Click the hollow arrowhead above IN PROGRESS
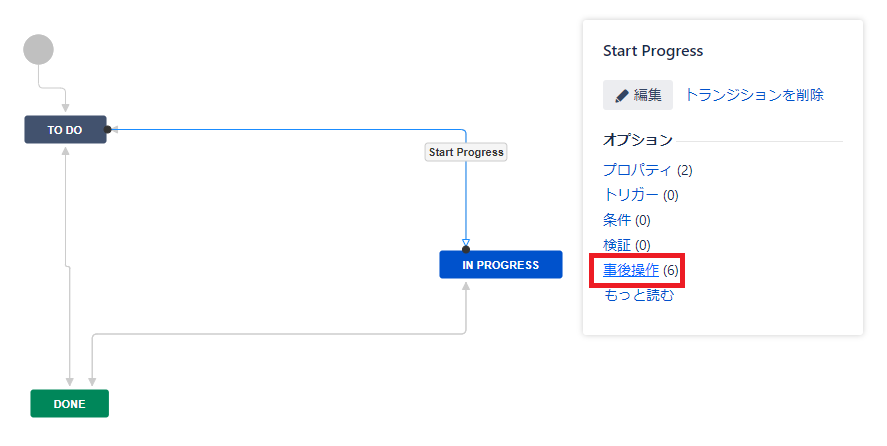887x446 pixels. (466, 243)
